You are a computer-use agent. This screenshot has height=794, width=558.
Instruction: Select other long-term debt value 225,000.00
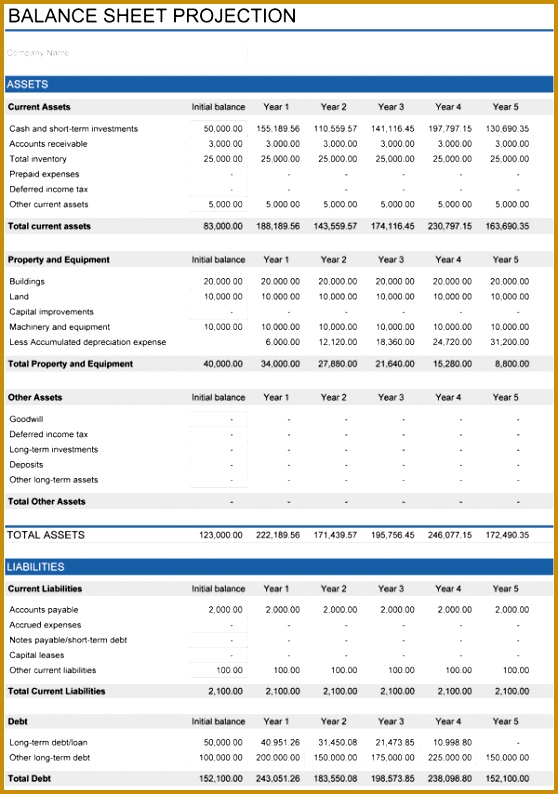450,758
